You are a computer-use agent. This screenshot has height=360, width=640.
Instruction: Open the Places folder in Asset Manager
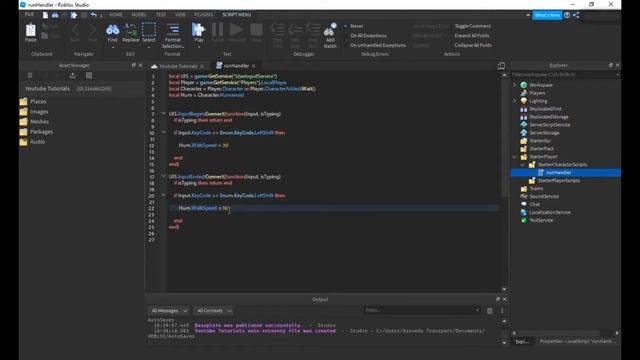pyautogui.click(x=38, y=101)
